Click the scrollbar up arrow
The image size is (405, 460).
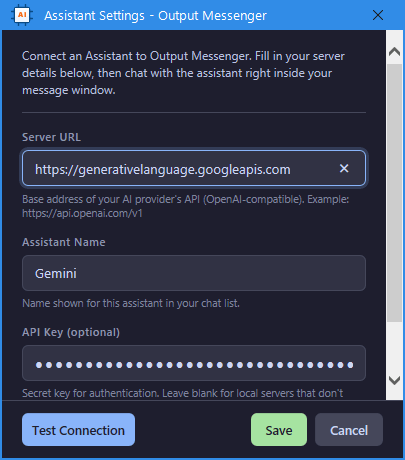[x=394, y=51]
